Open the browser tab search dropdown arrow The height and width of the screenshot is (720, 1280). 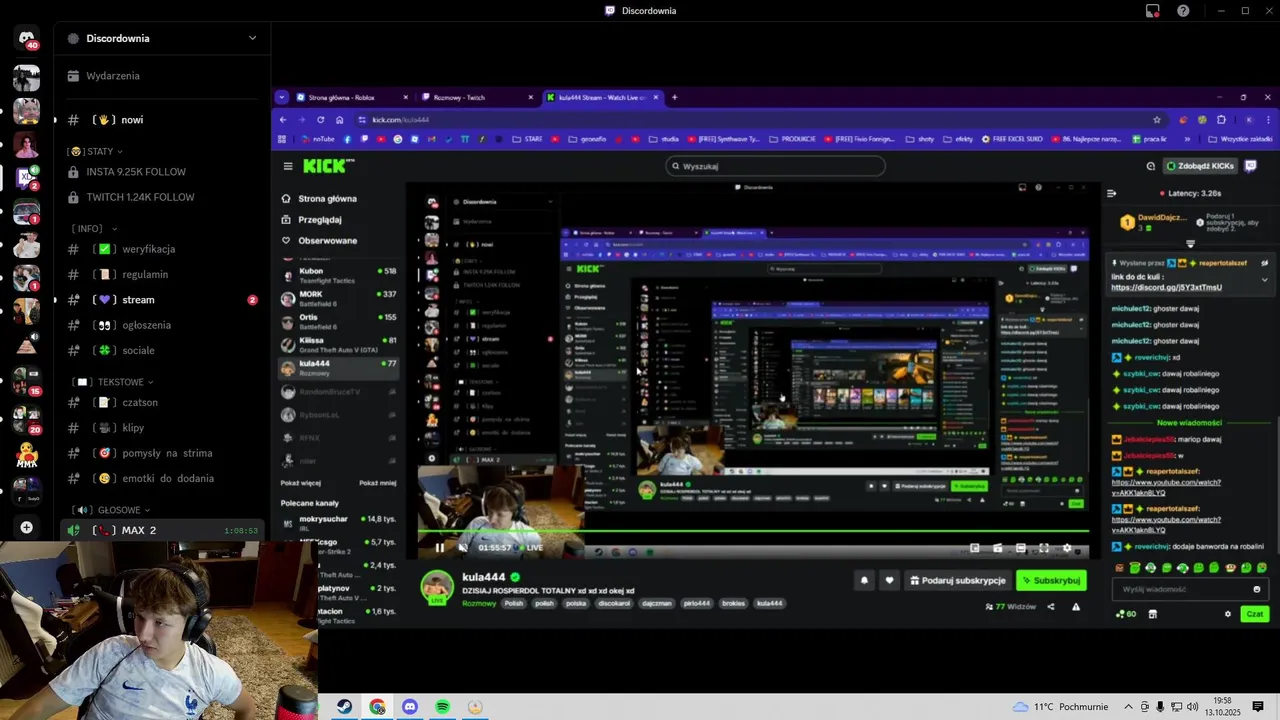[x=283, y=97]
